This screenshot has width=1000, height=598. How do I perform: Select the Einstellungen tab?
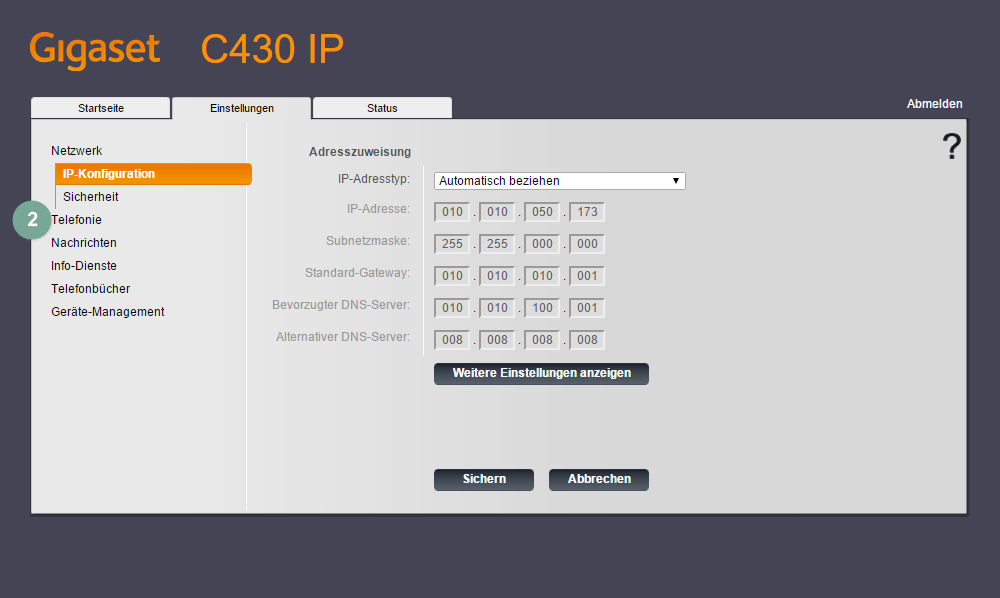241,108
